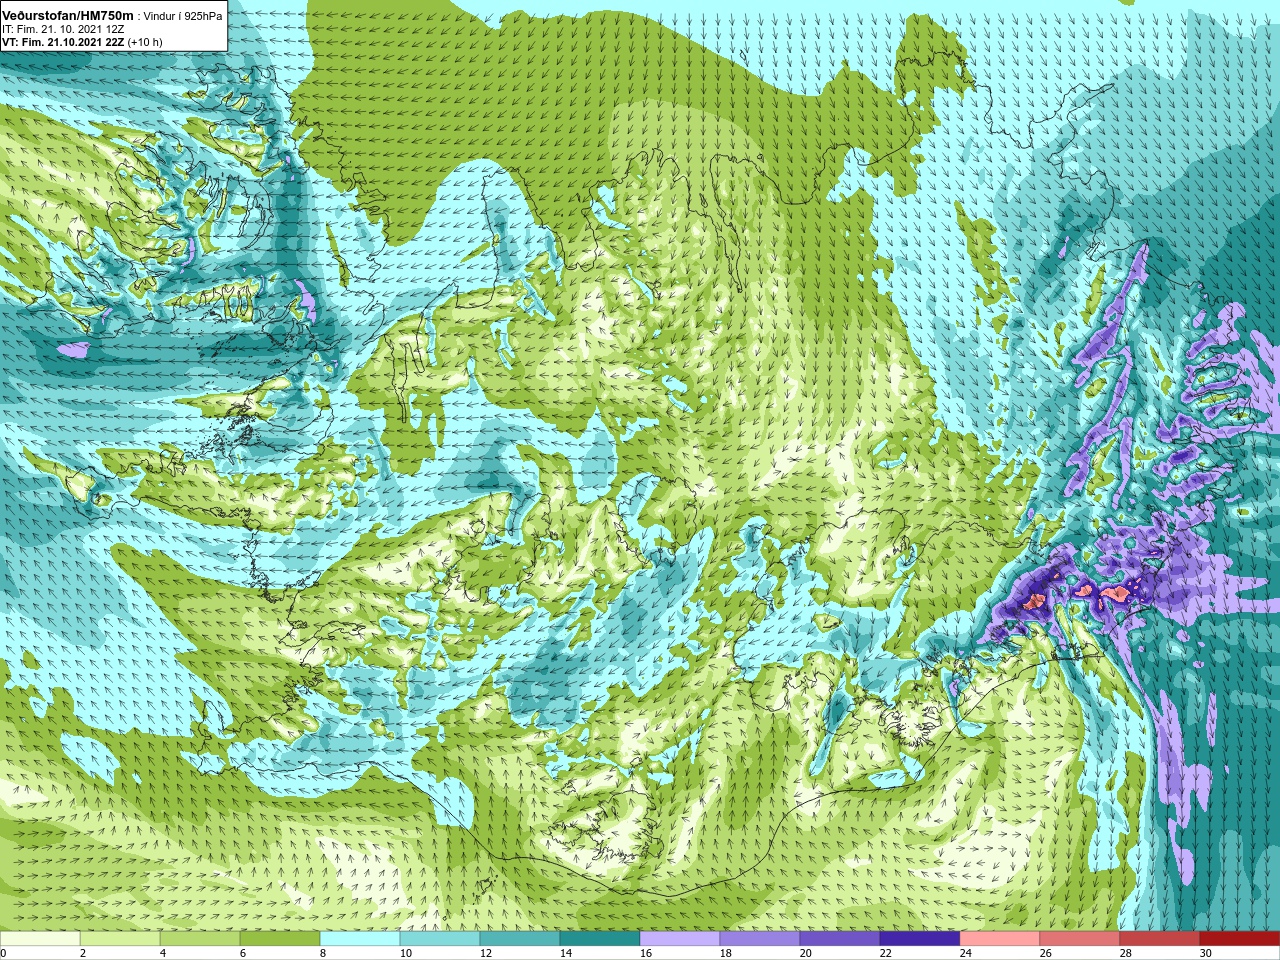Click the '(+10 h)' forecast offset text
1280x960 pixels.
coord(145,42)
